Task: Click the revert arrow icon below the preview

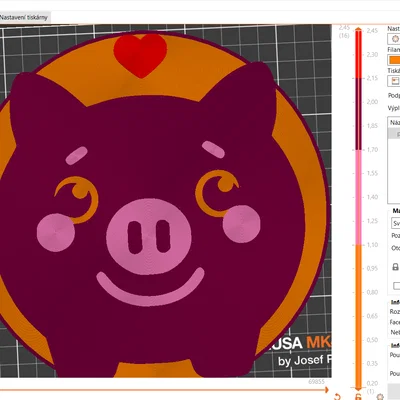Action: (x=337, y=397)
